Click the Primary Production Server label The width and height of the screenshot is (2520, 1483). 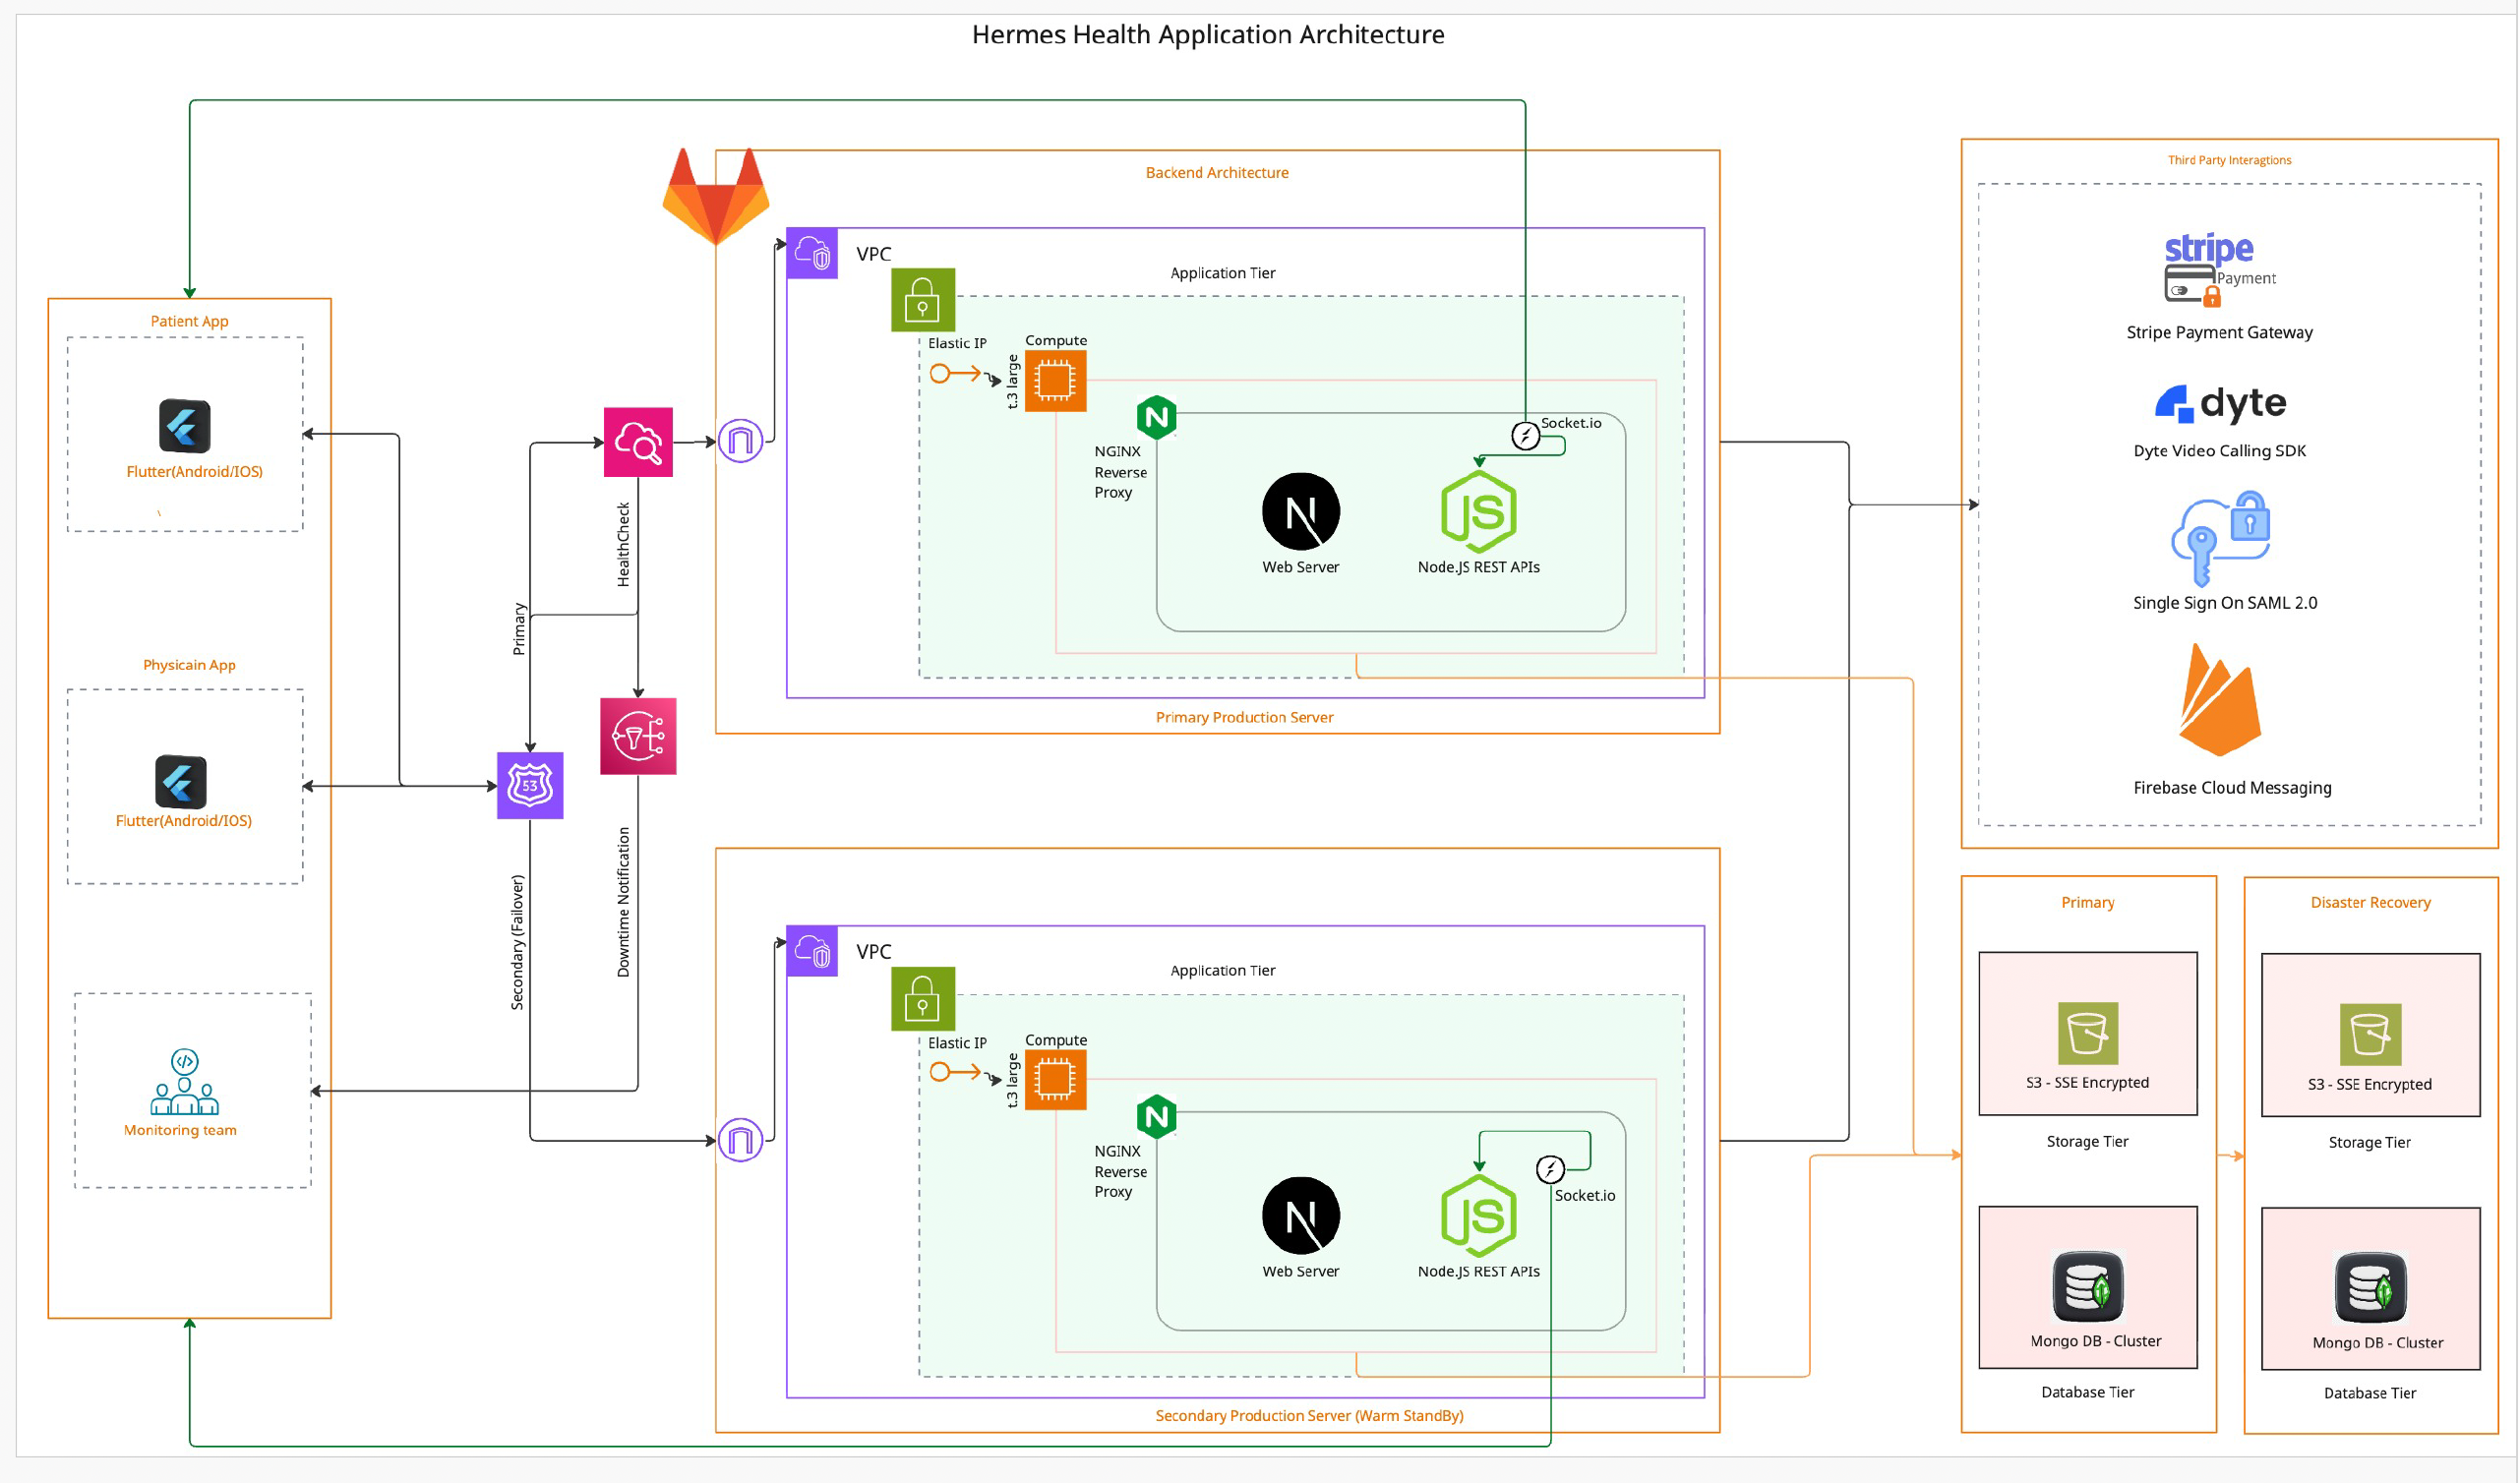click(x=1244, y=718)
